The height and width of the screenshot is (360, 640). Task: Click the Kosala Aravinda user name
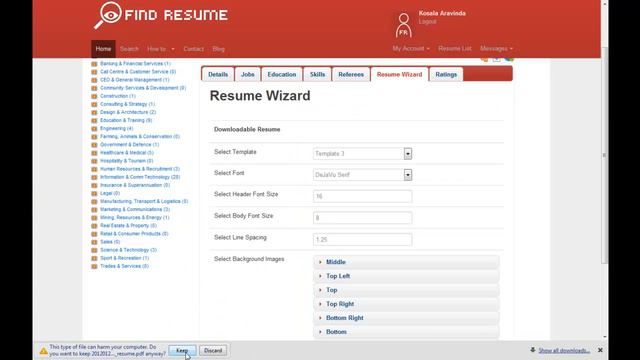tap(442, 13)
